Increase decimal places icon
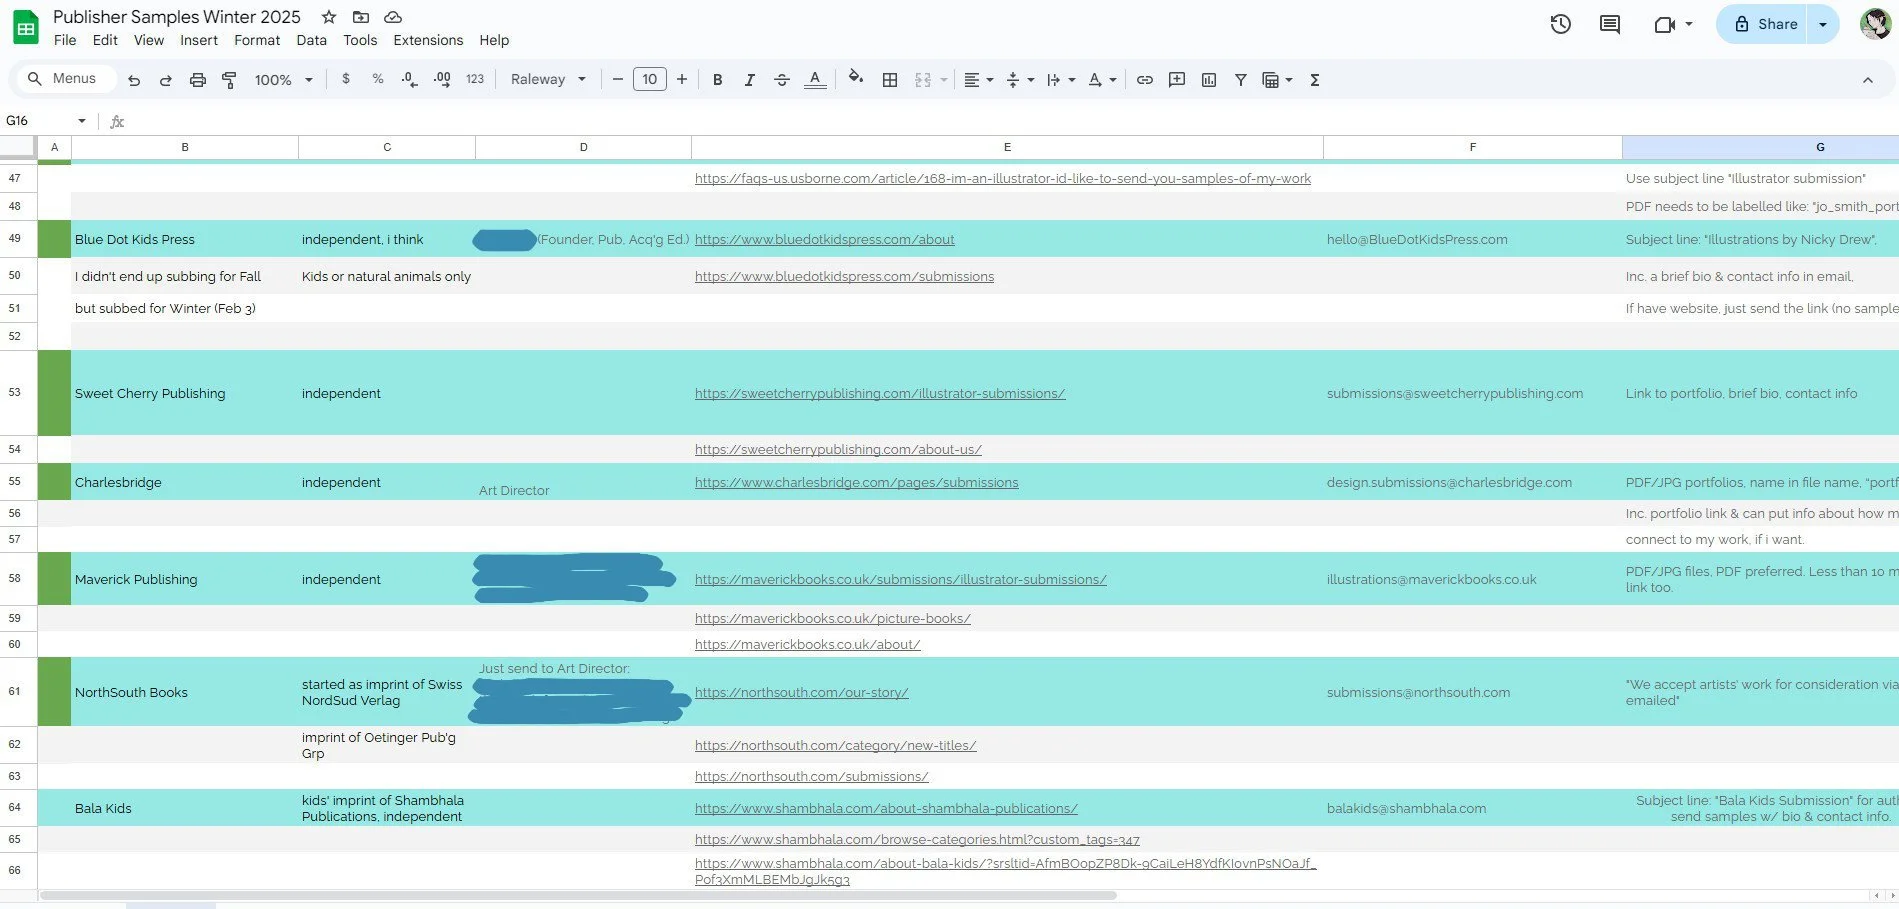The image size is (1899, 909). (x=442, y=79)
